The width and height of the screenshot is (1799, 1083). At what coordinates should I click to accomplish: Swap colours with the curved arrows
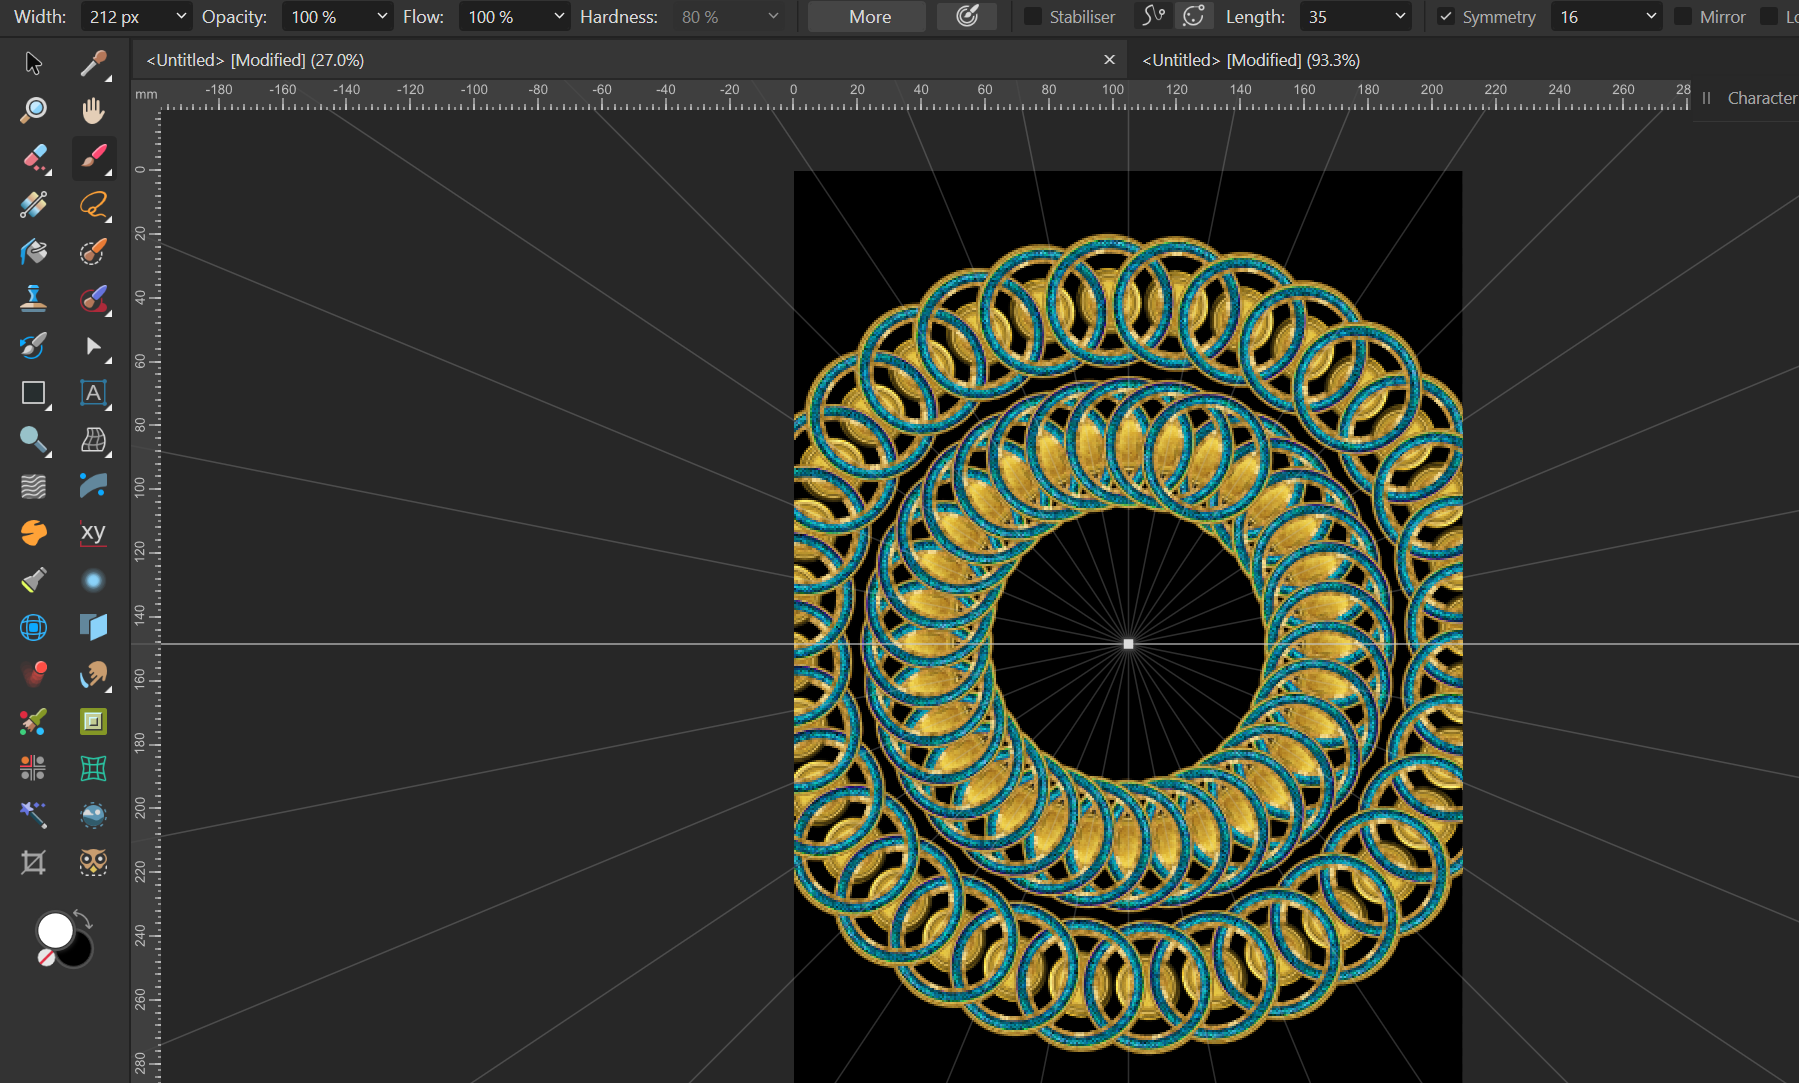coord(84,919)
